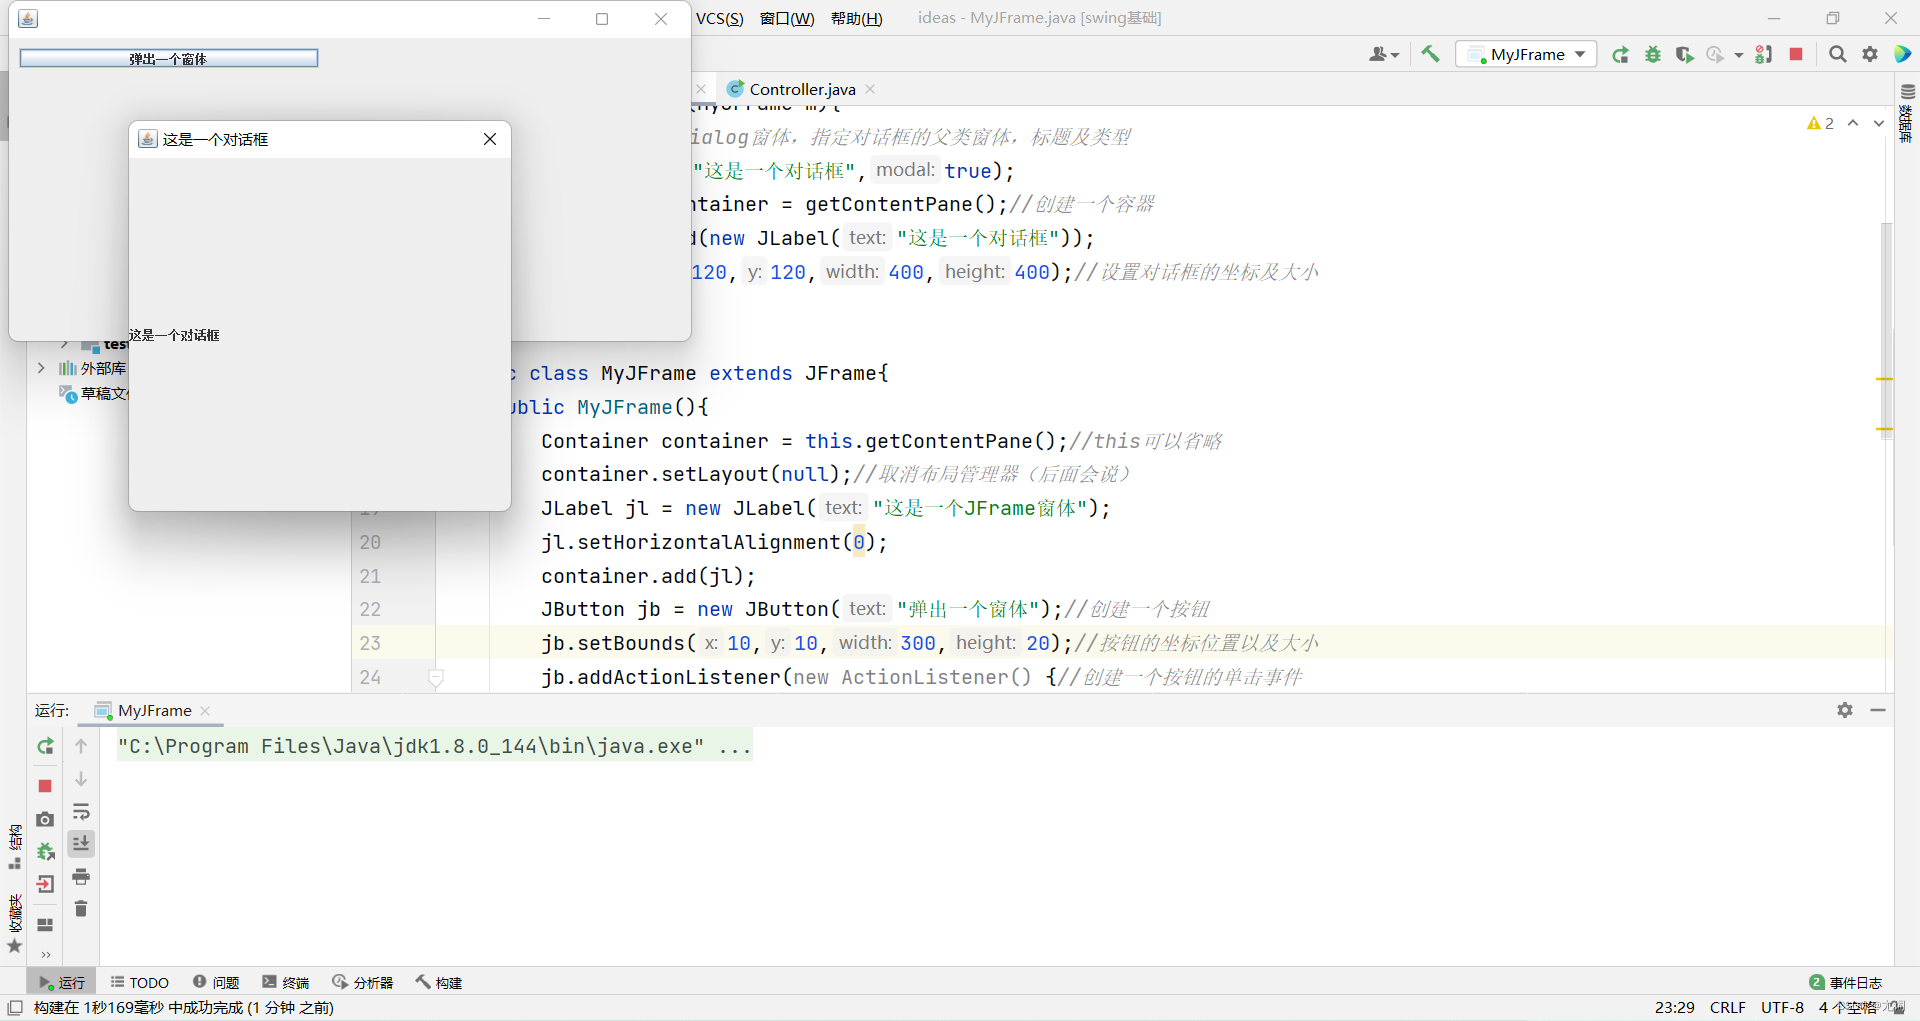Screen dimensions: 1920x1021
Task: Open the 终端 terminal tool window
Action: [x=286, y=982]
